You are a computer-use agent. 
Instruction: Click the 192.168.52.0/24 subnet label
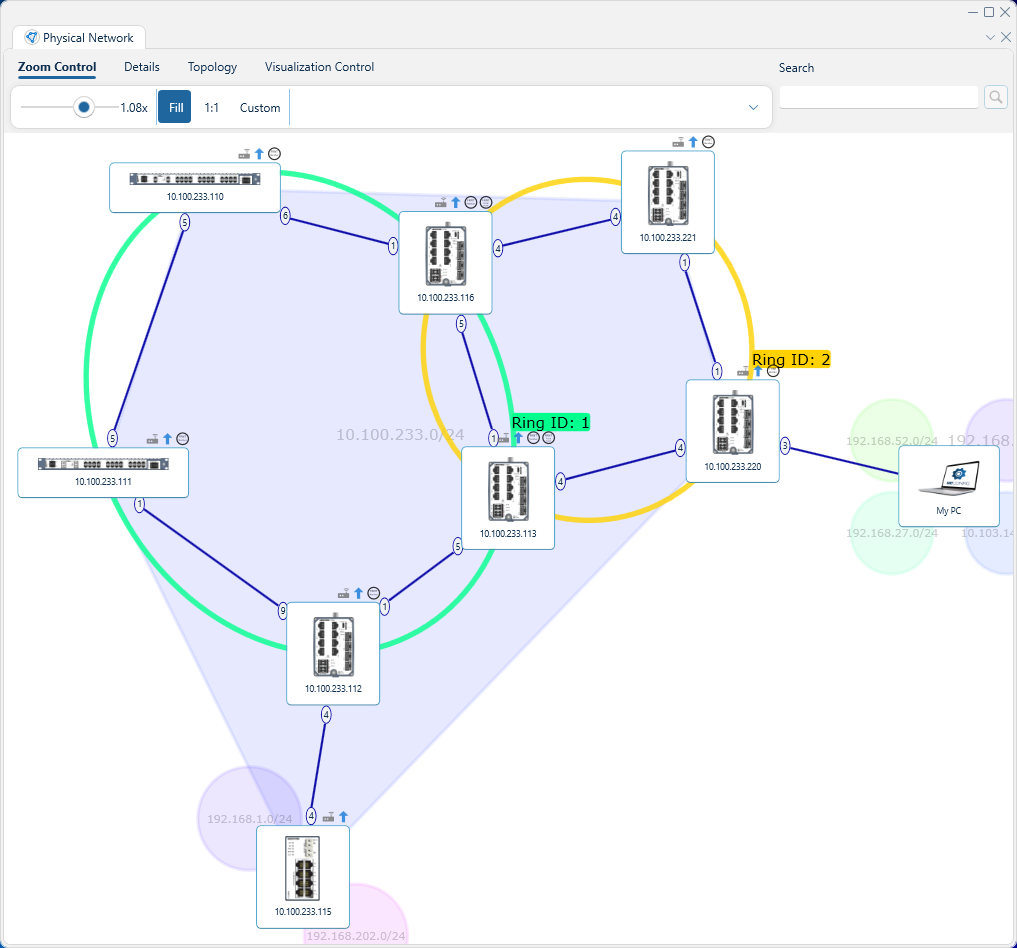click(892, 441)
